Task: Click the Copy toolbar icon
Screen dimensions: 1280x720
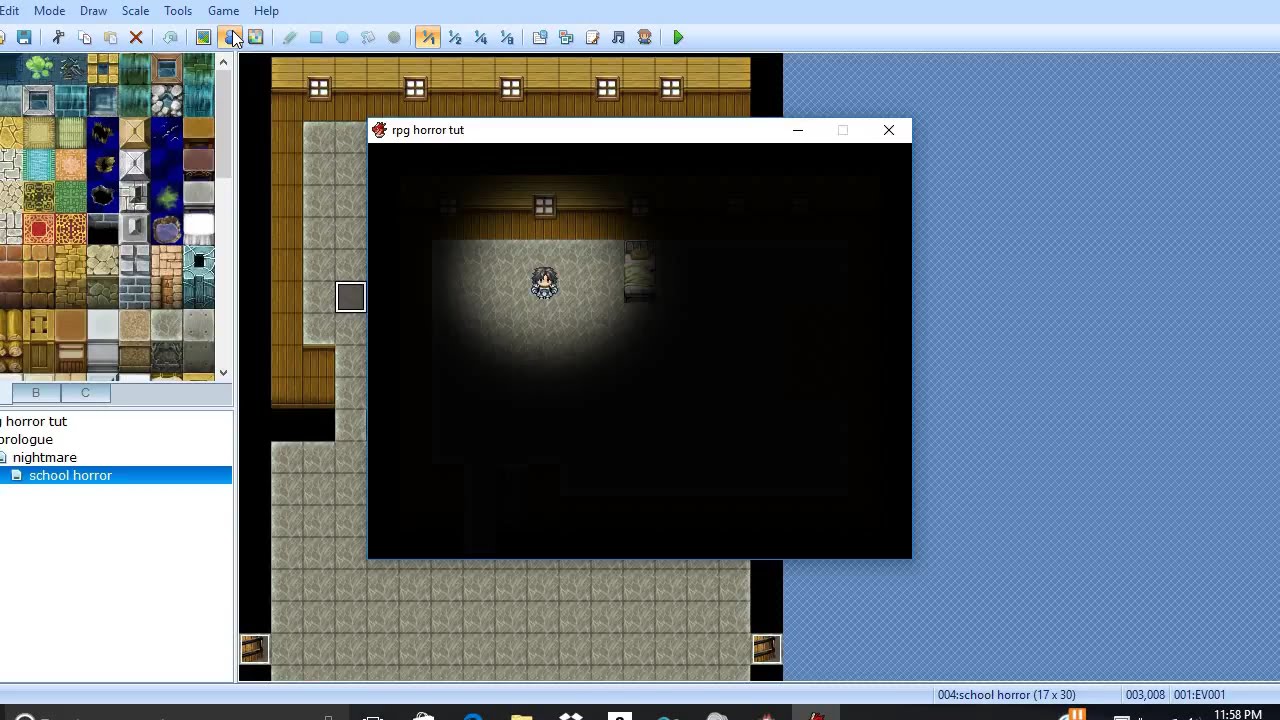Action: 84,38
